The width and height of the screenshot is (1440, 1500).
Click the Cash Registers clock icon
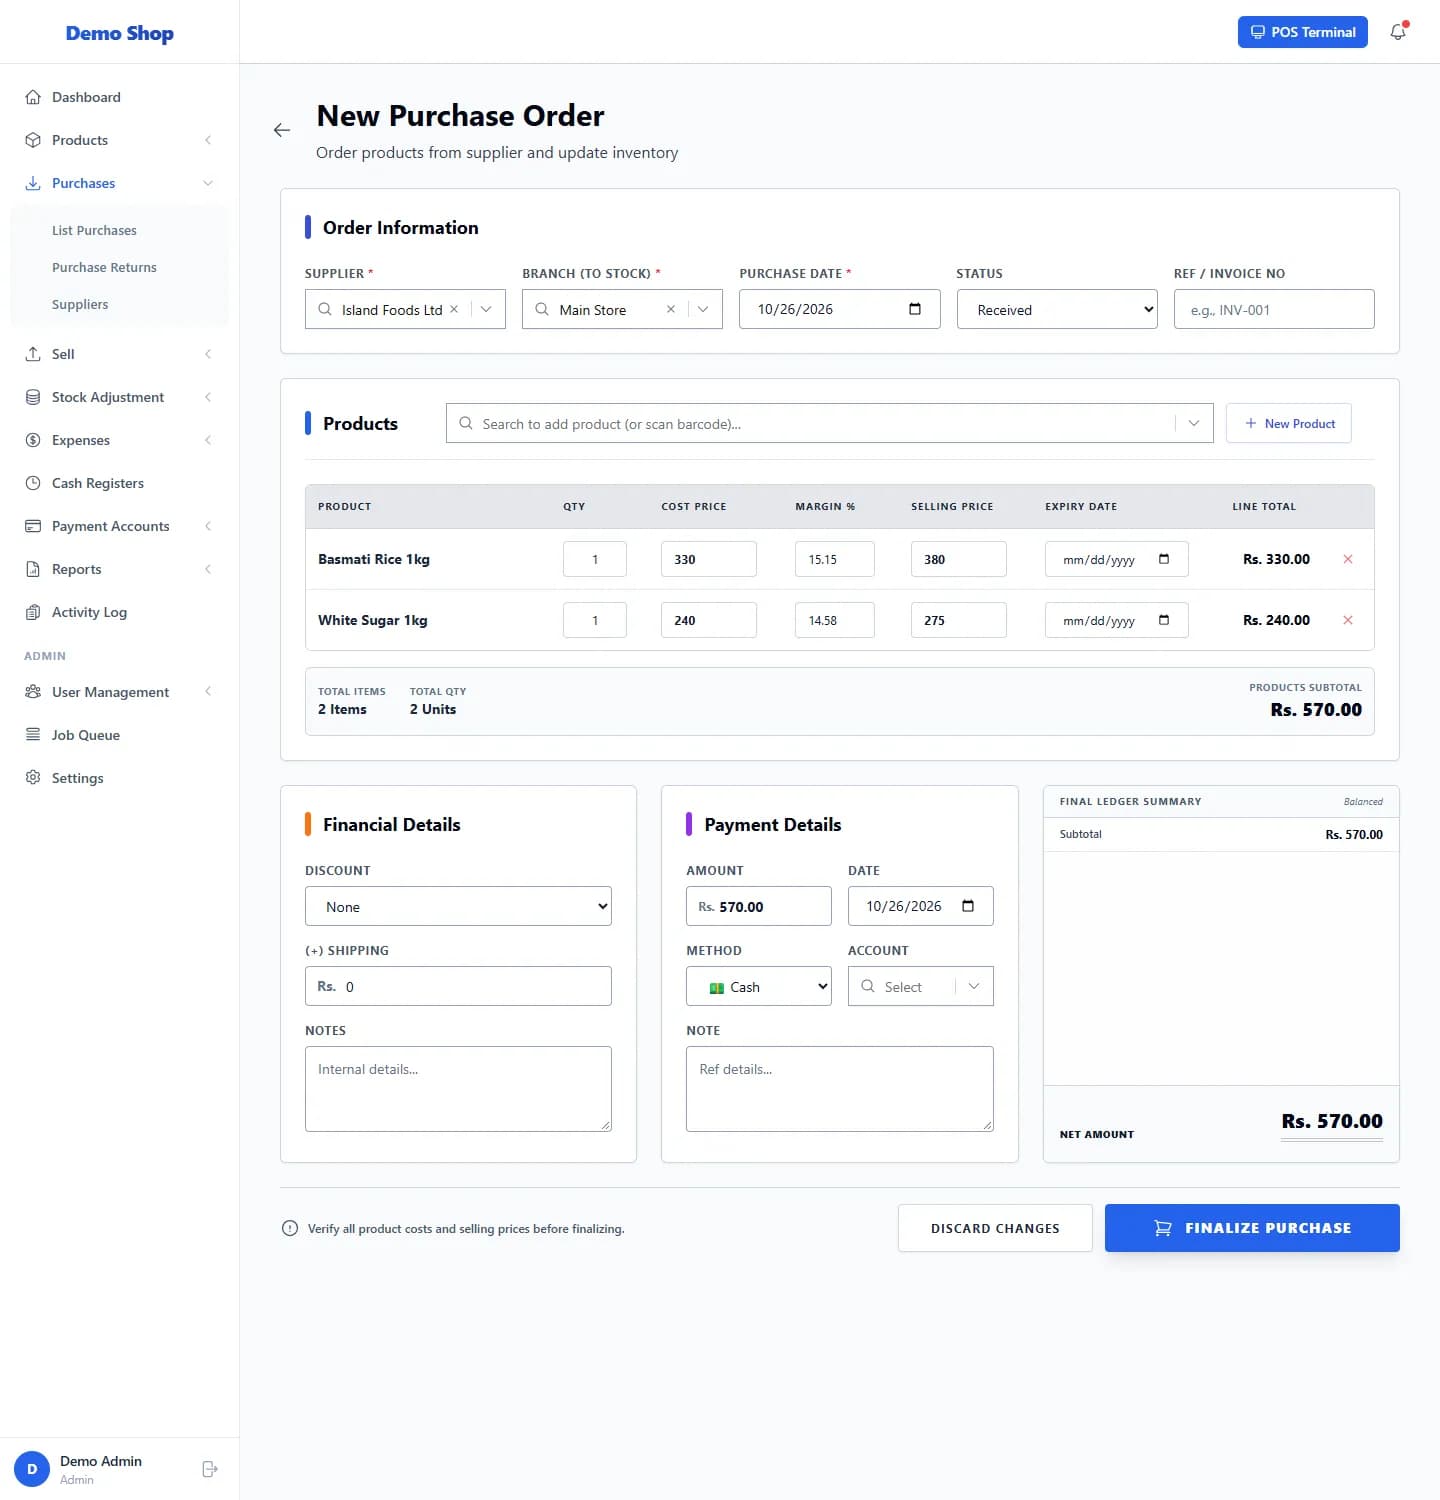click(33, 483)
